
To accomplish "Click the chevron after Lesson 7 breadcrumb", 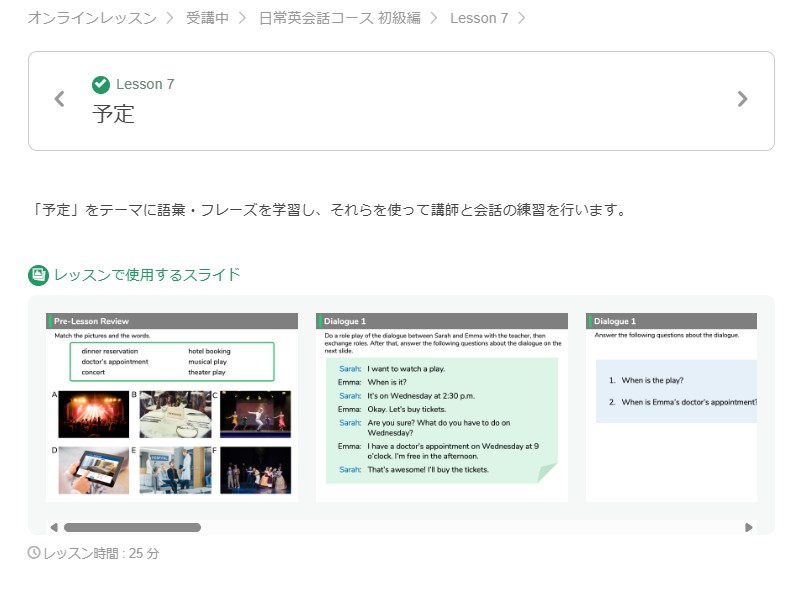I will pos(522,18).
